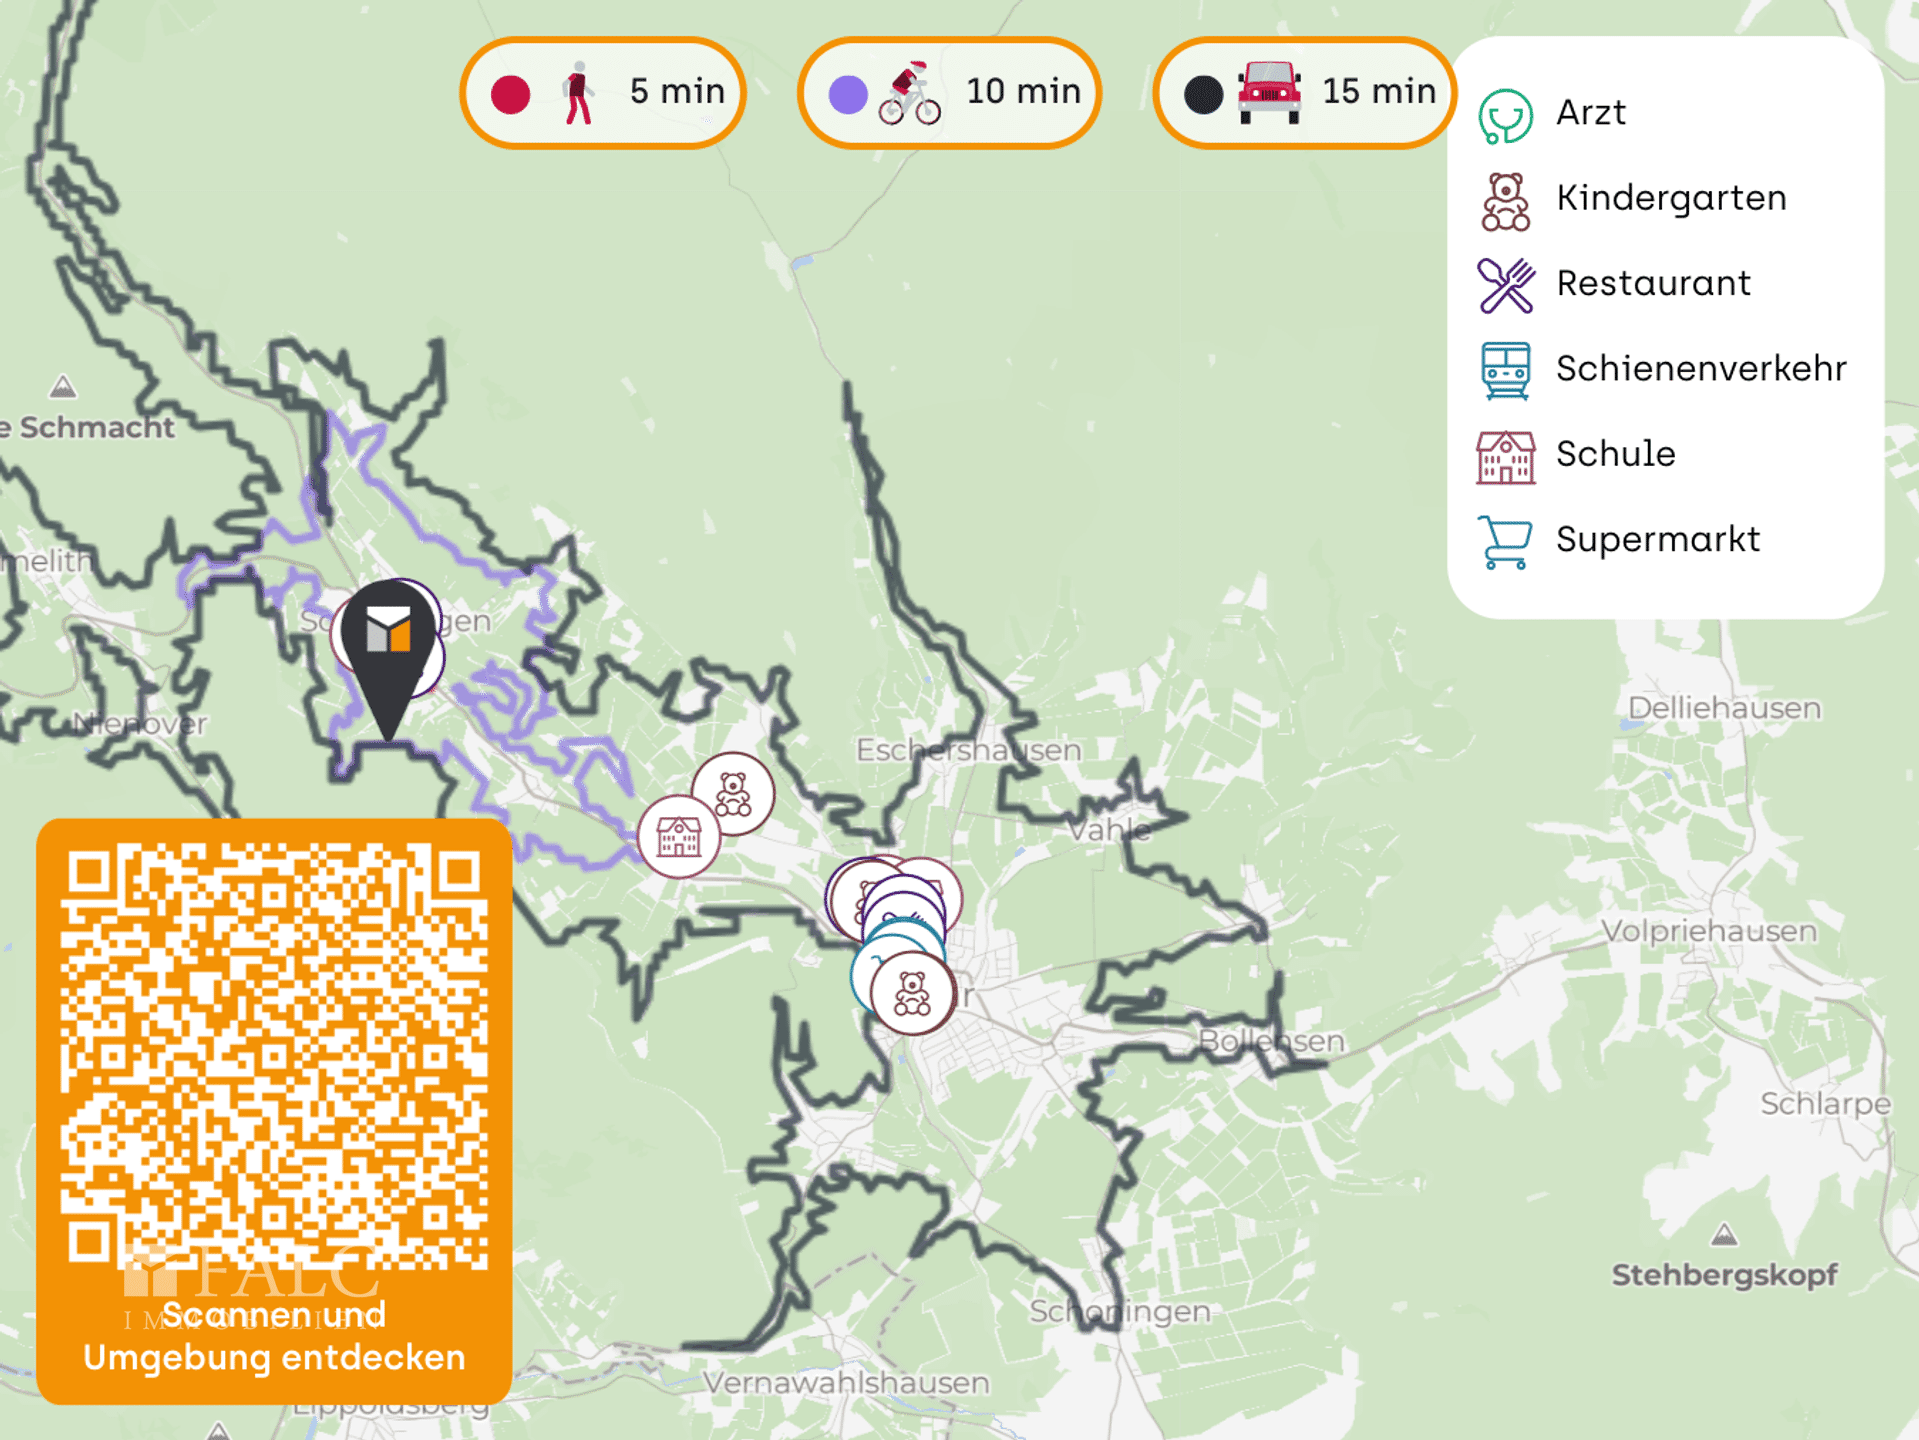Select Supermarkt label in legend
Viewport: 1919px width, 1440px height.
click(1657, 540)
